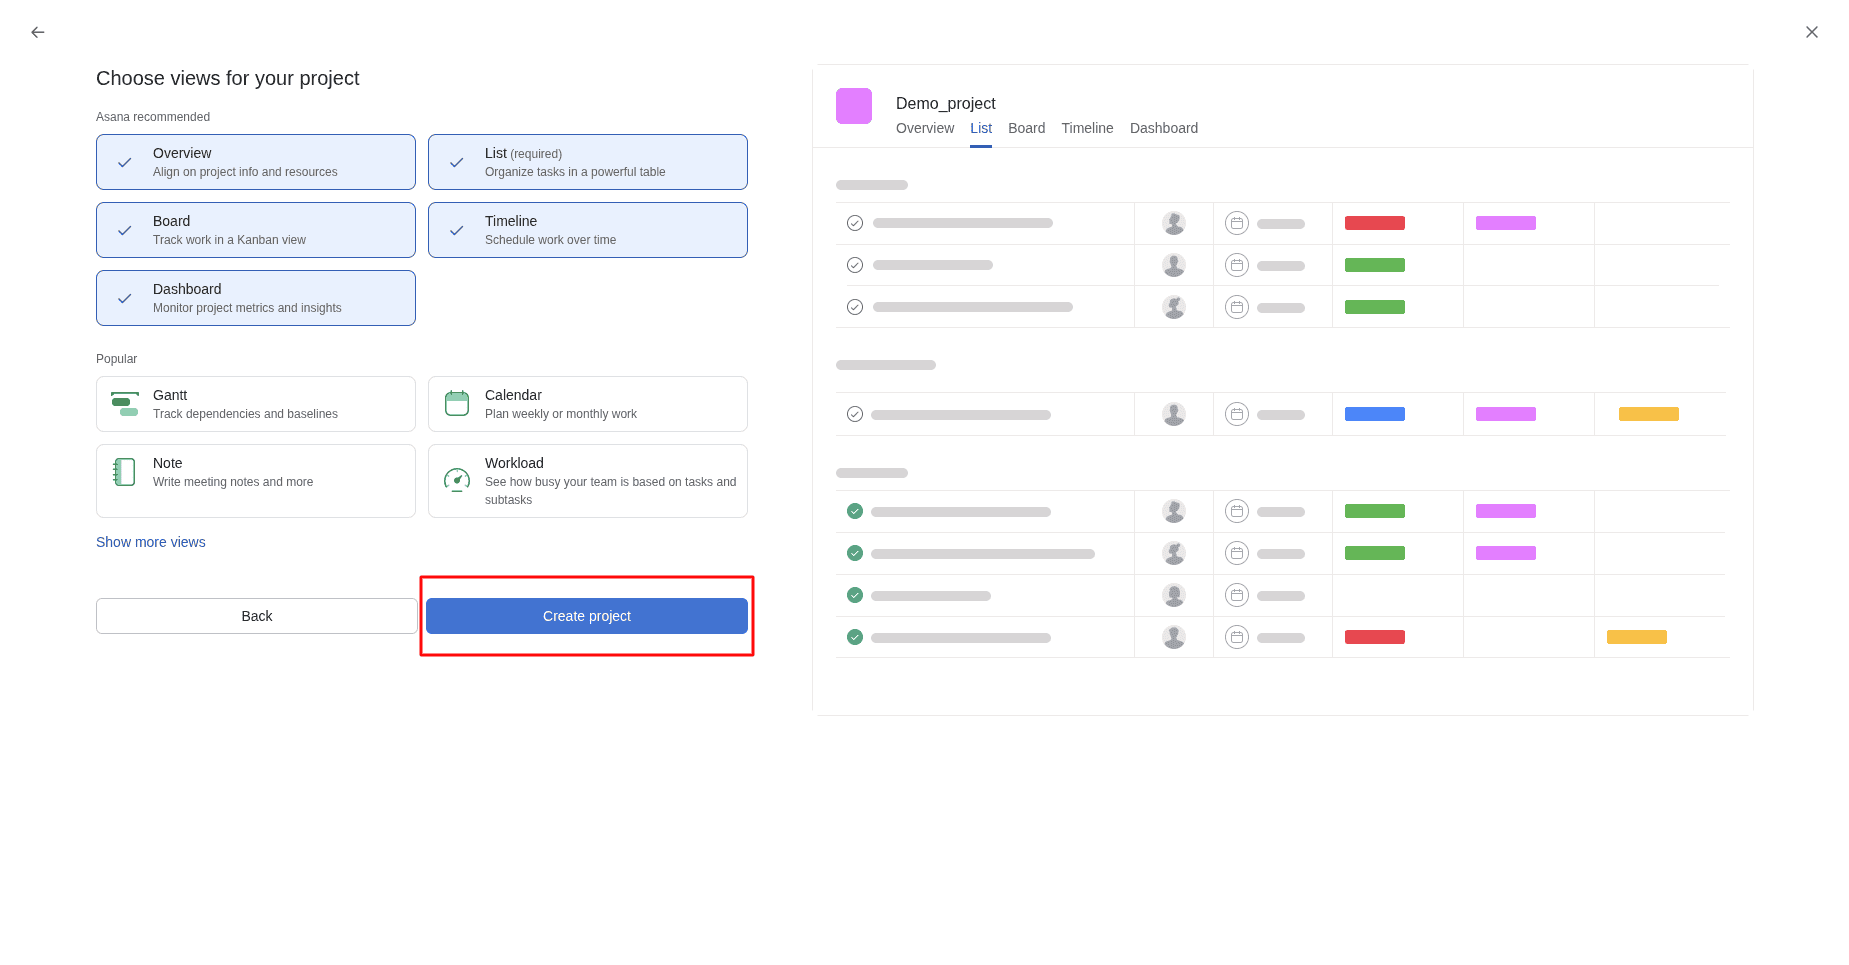
Task: Click the Workload gauge icon
Action: (x=457, y=480)
